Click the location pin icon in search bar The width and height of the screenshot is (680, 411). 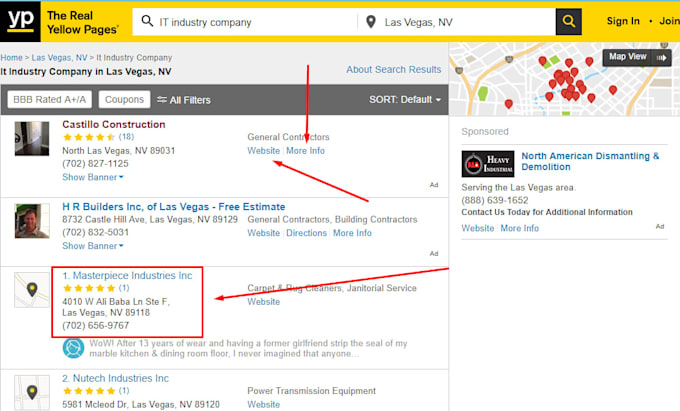(x=371, y=22)
